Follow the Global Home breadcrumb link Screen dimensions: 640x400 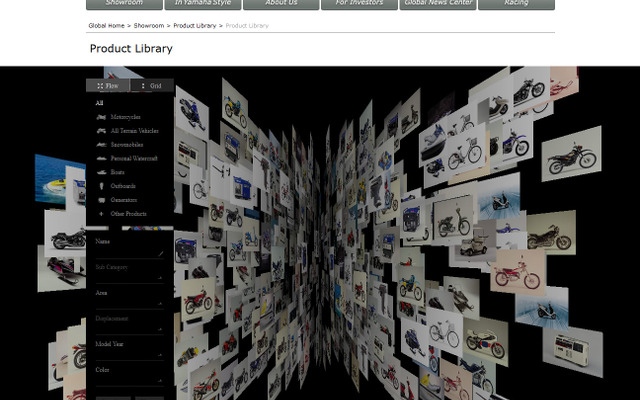(106, 25)
